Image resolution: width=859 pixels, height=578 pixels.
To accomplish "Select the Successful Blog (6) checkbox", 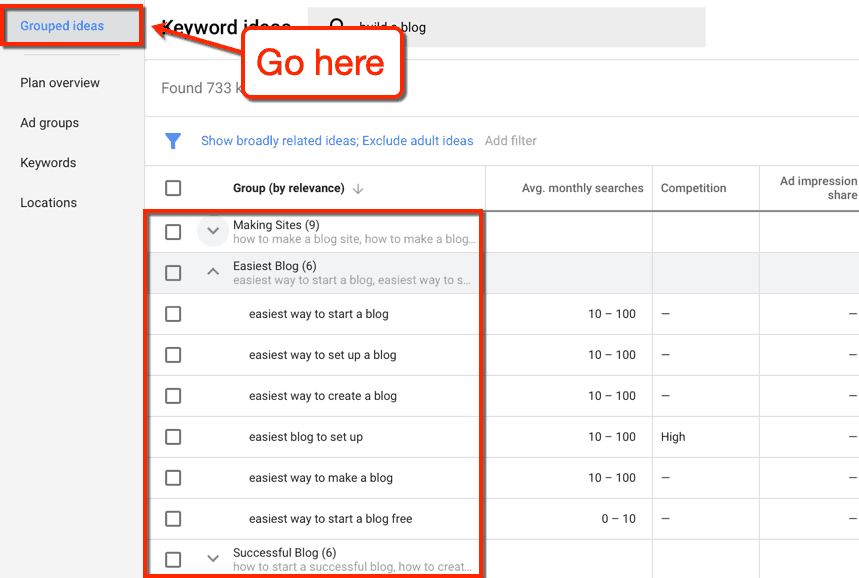I will (x=173, y=559).
